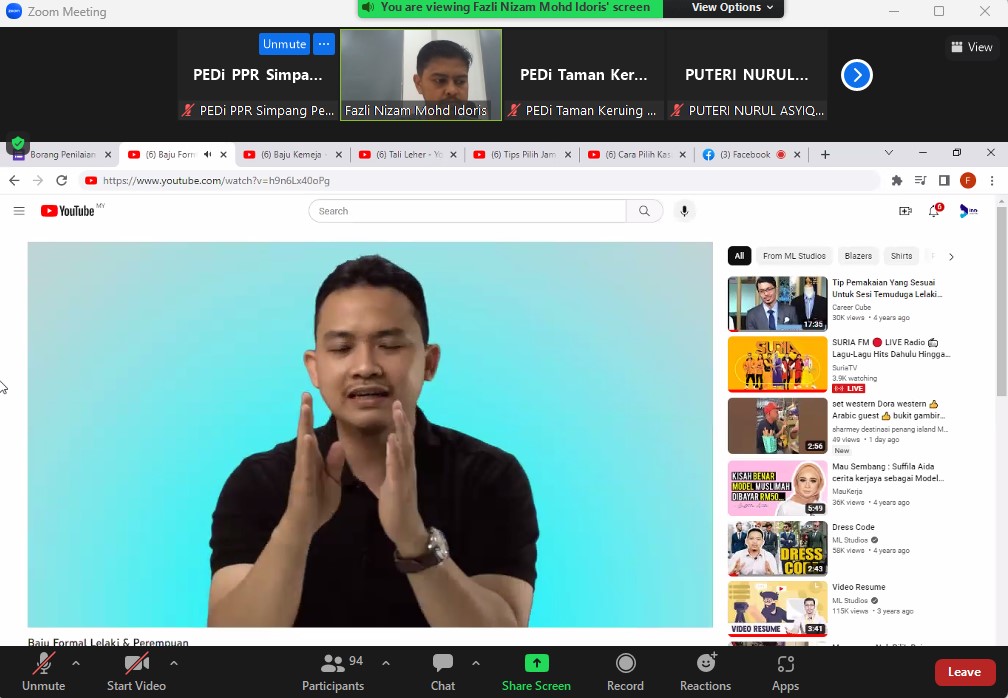Image resolution: width=1008 pixels, height=698 pixels.
Task: Open the Reactions menu
Action: point(705,672)
